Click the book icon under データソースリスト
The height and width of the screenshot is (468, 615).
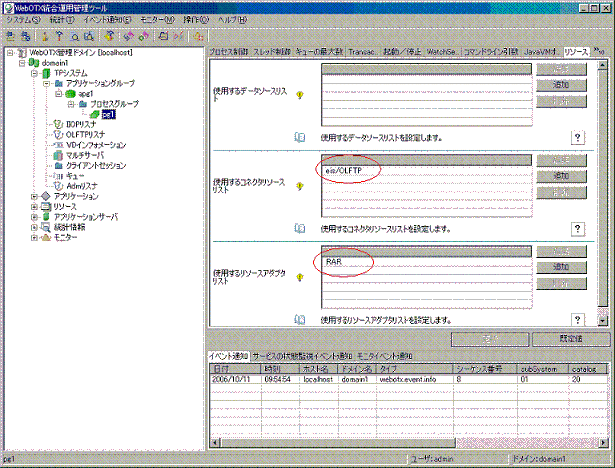click(299, 137)
